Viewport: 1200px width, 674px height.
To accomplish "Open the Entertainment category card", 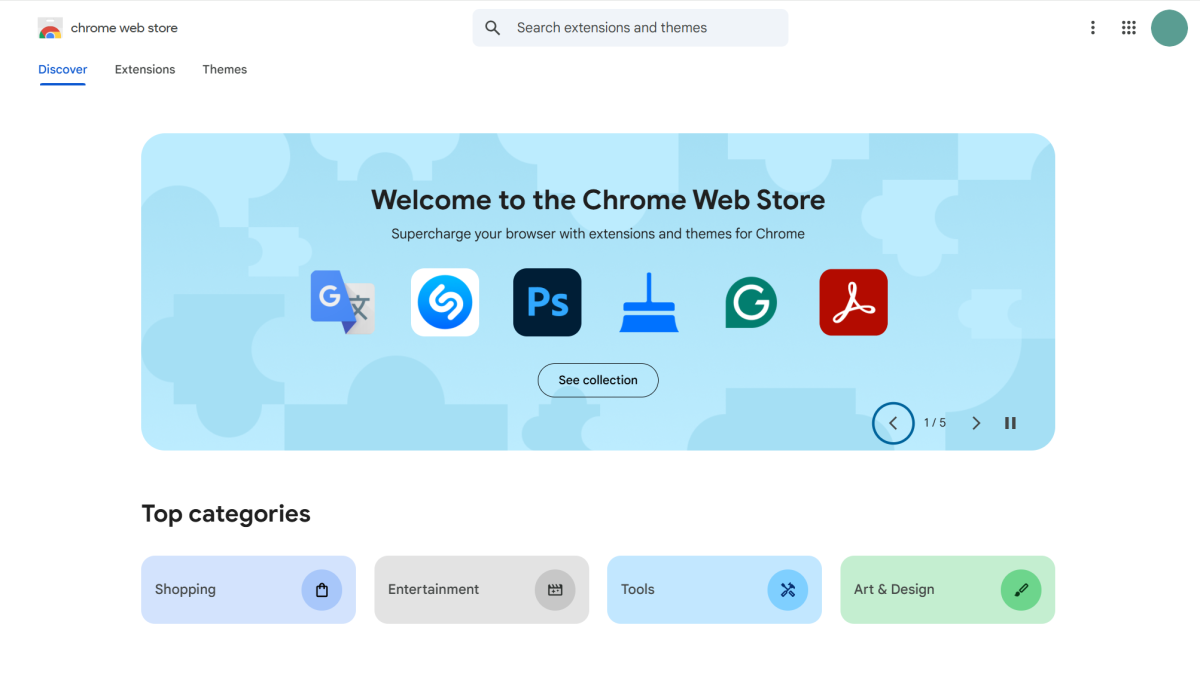I will (481, 590).
